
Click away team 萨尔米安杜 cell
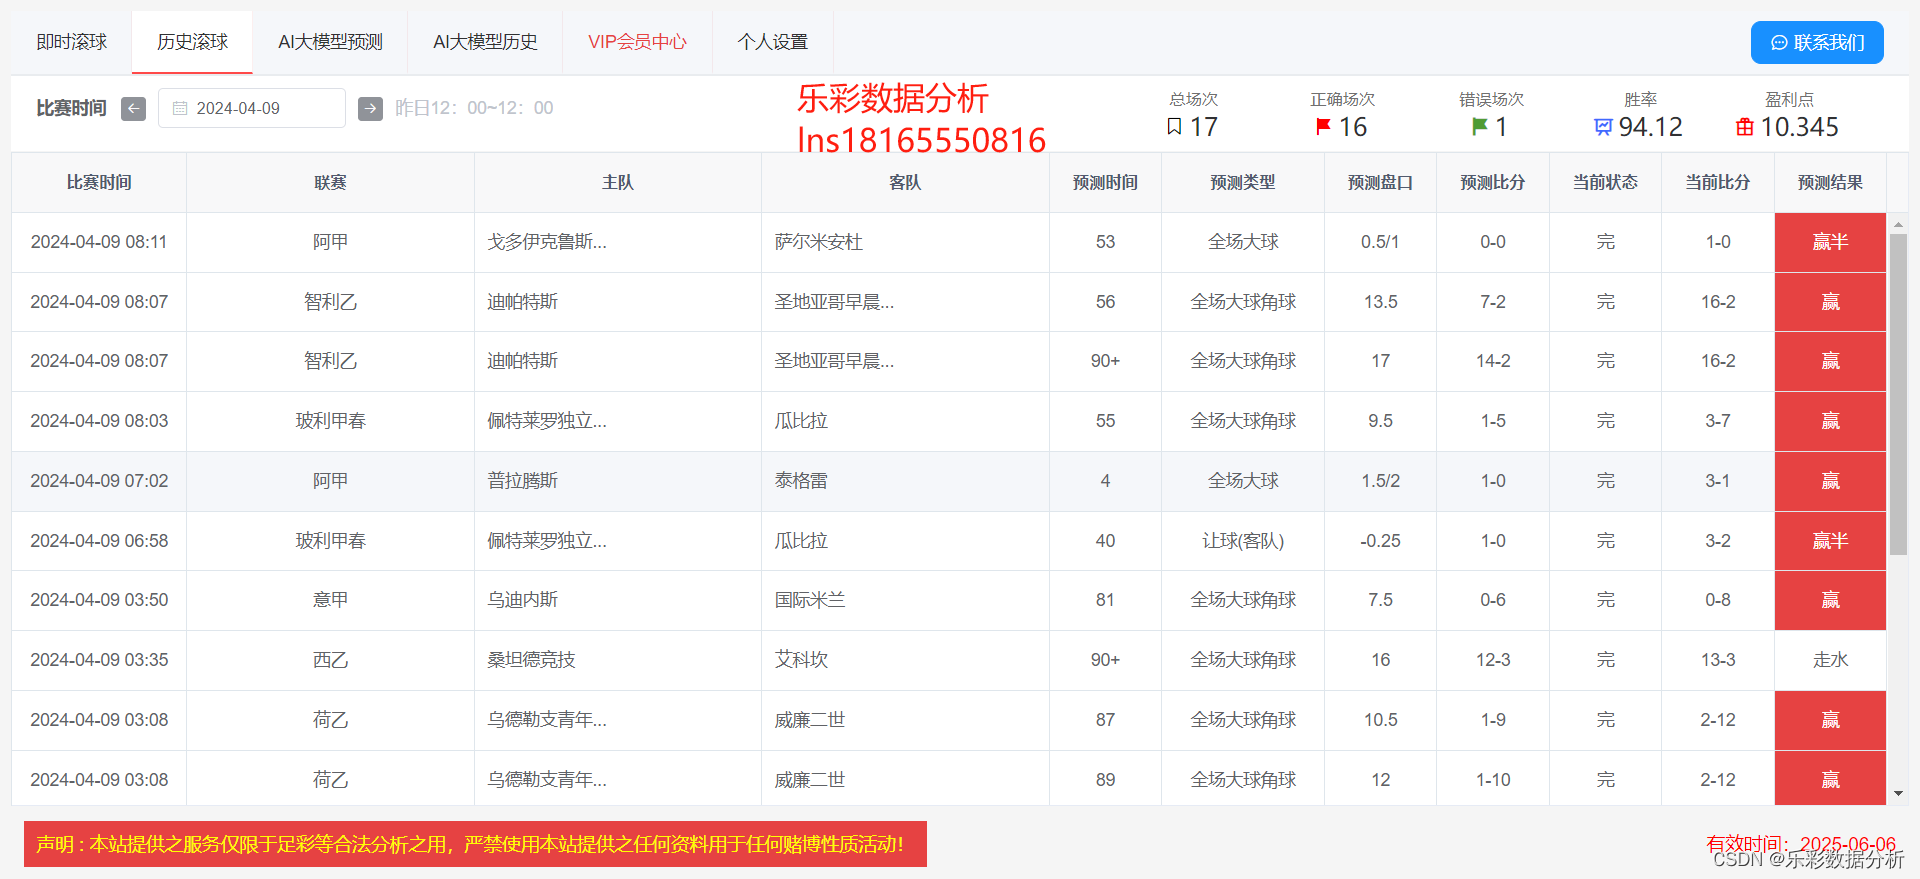pos(905,242)
